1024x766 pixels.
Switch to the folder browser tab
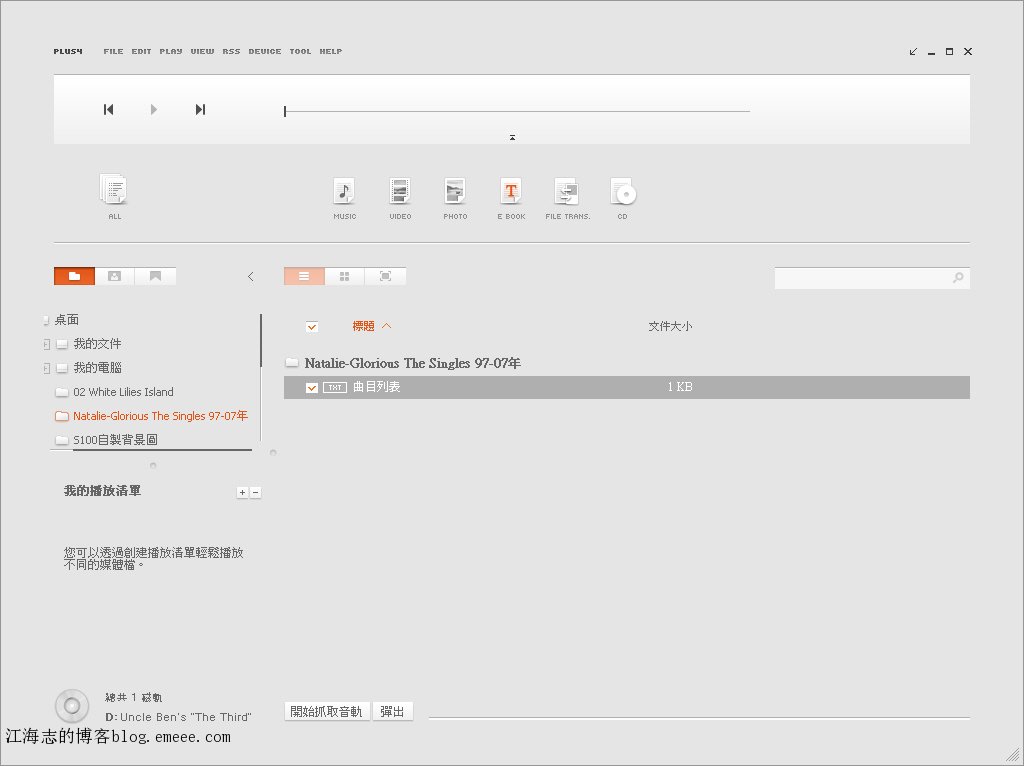click(x=74, y=276)
